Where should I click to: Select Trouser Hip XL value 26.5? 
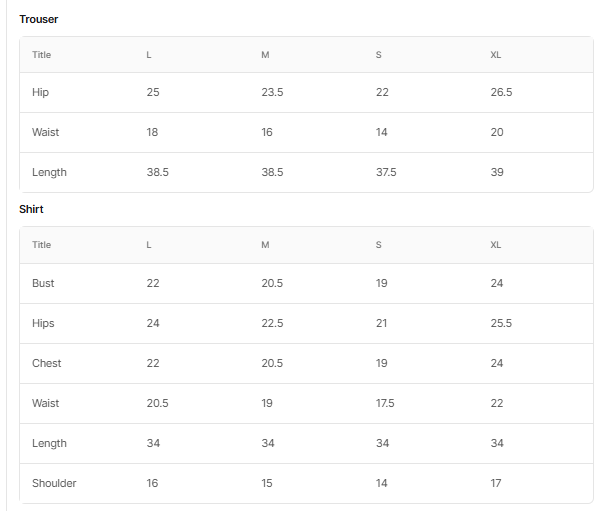(501, 92)
